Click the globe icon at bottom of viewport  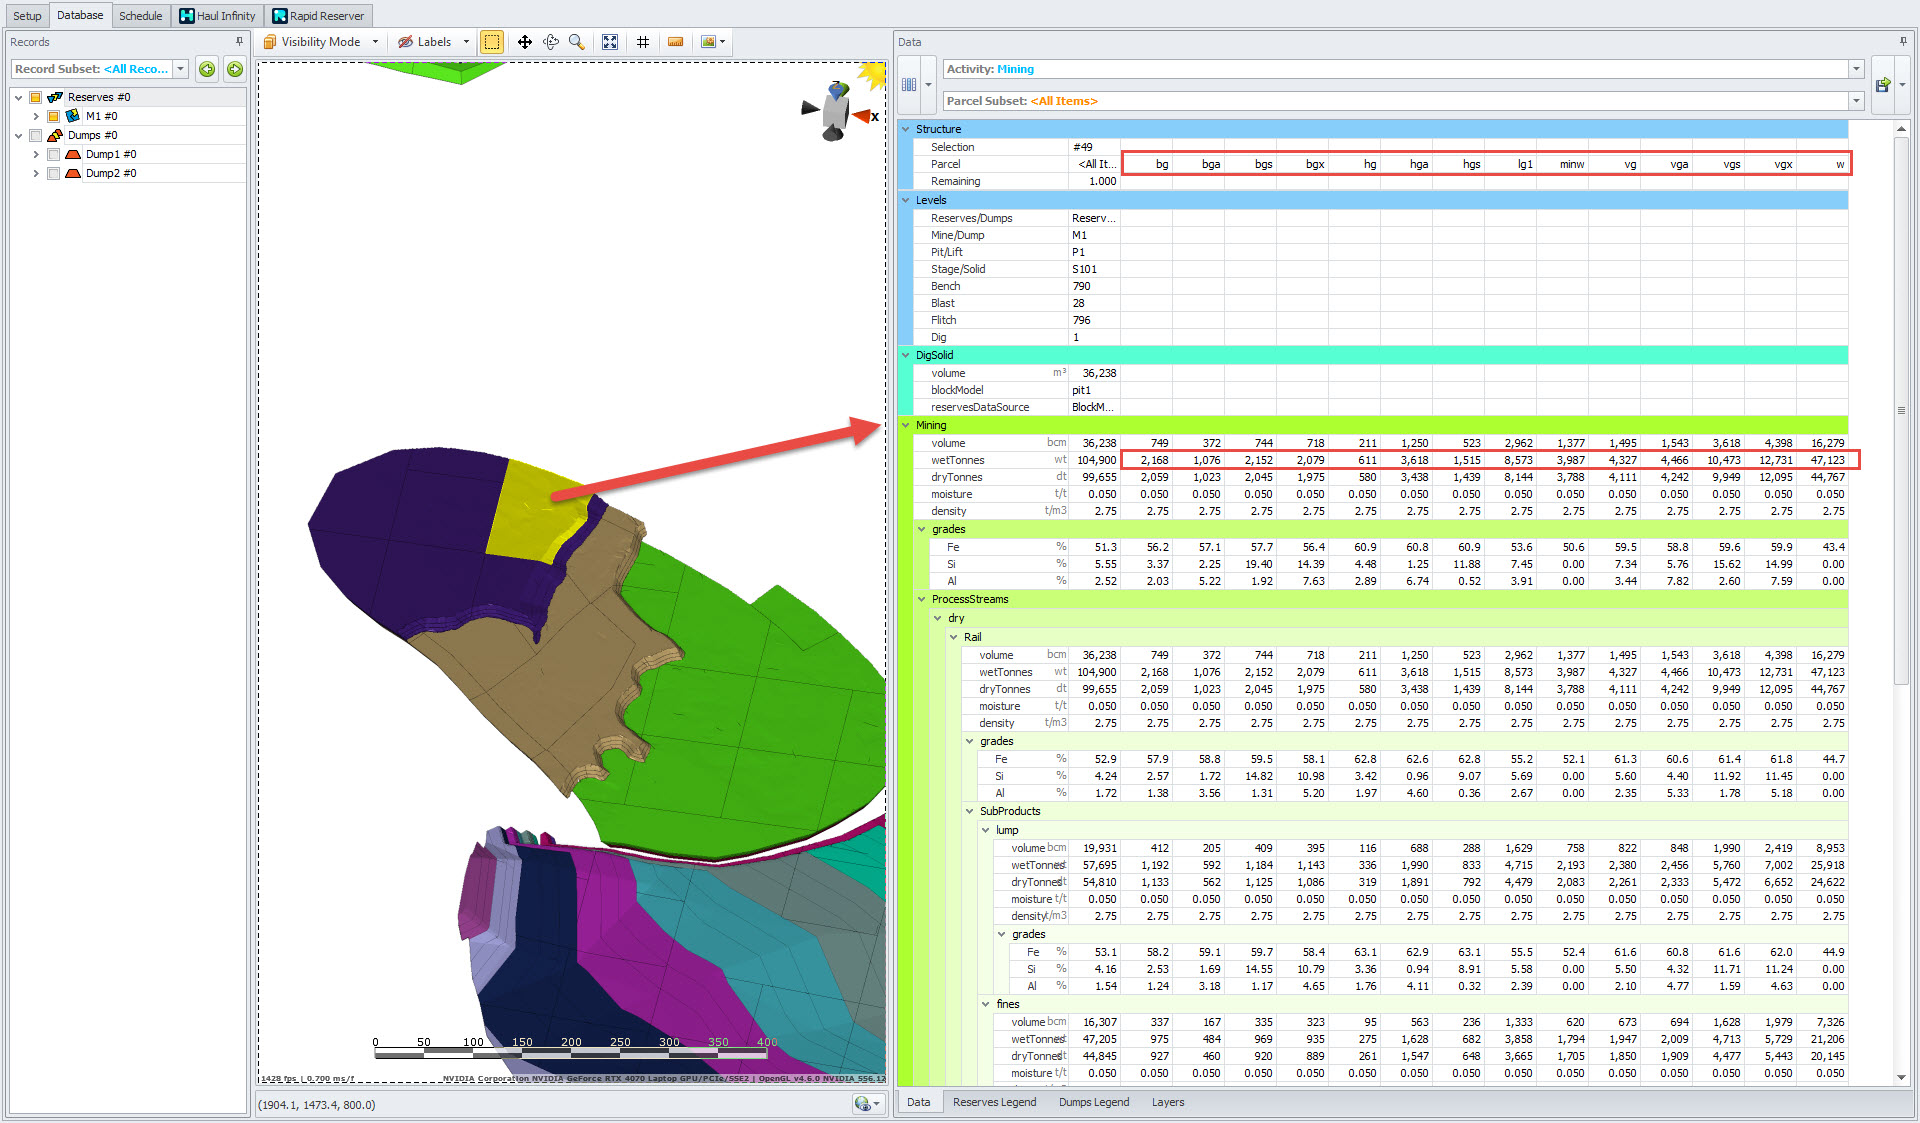pos(862,1102)
